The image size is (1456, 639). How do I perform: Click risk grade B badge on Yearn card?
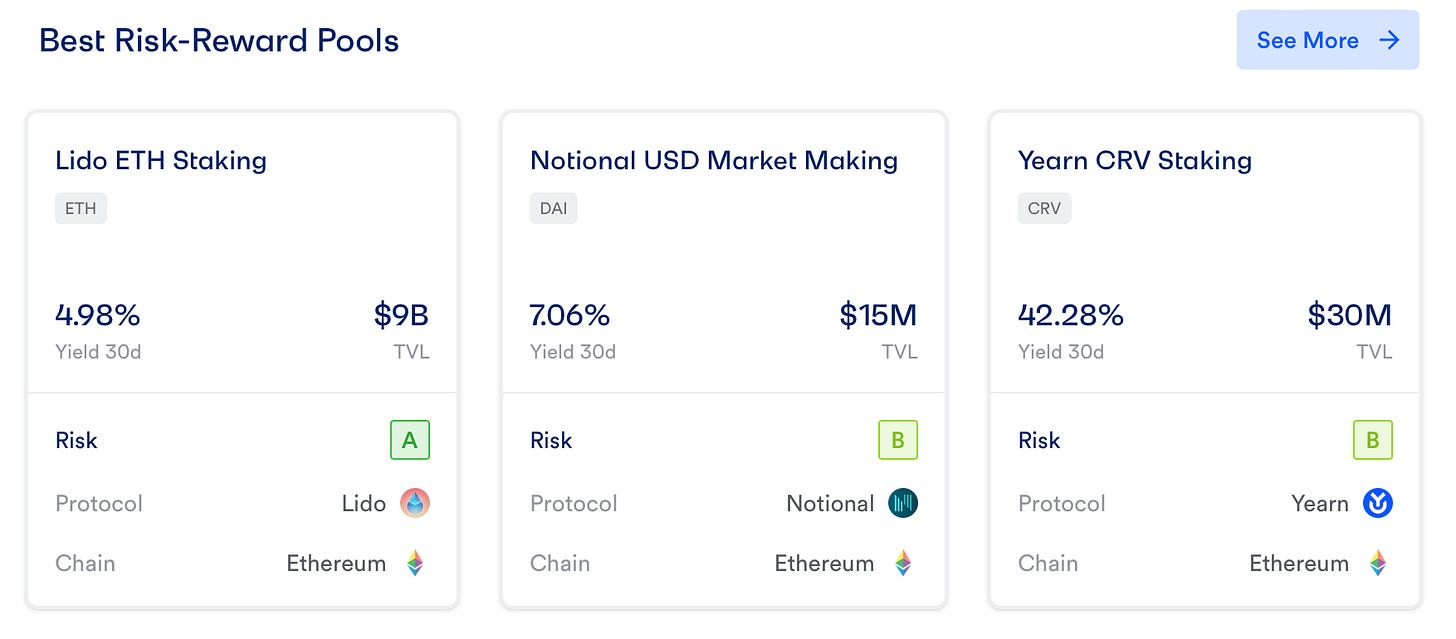[x=1373, y=440]
